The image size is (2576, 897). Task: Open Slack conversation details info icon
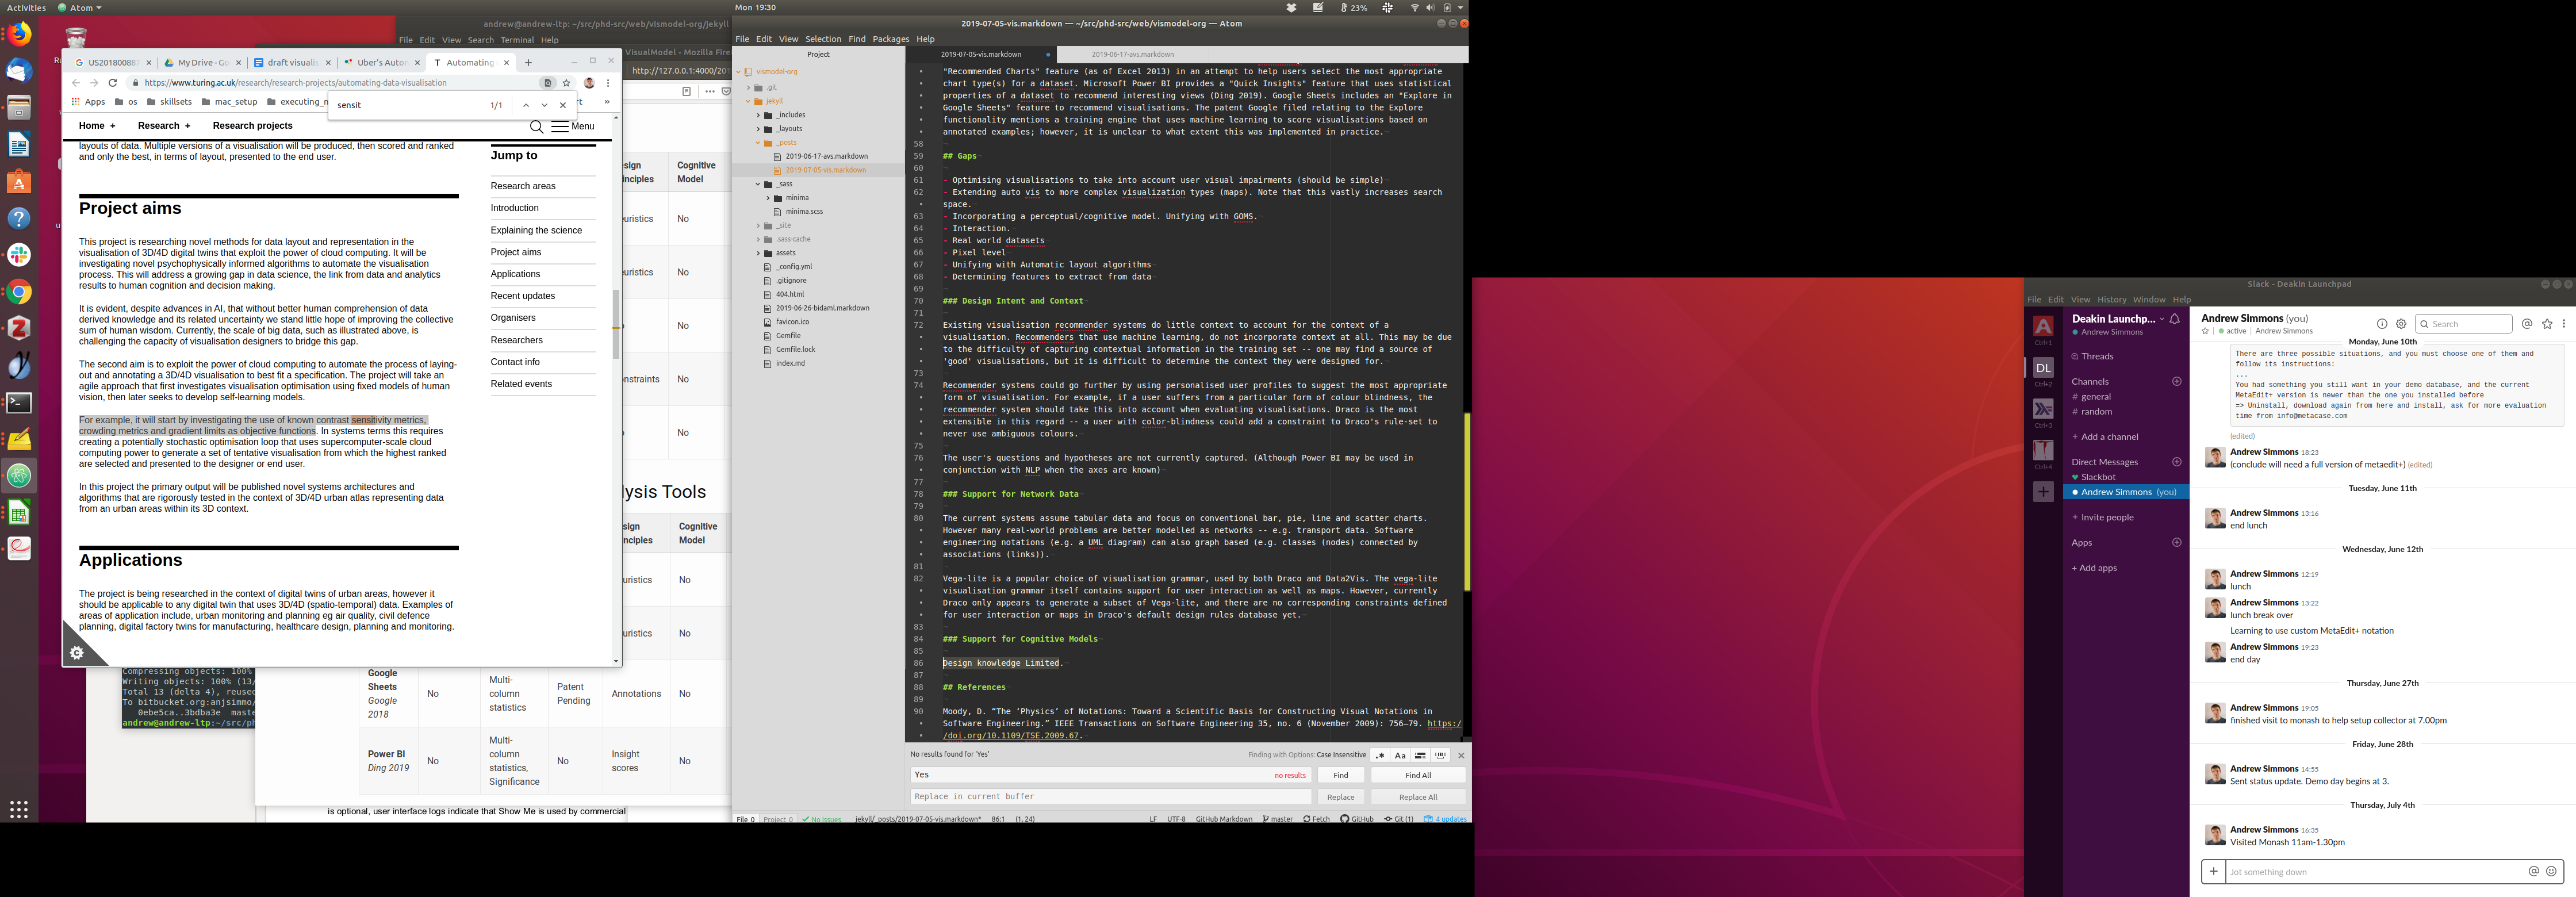point(2382,324)
